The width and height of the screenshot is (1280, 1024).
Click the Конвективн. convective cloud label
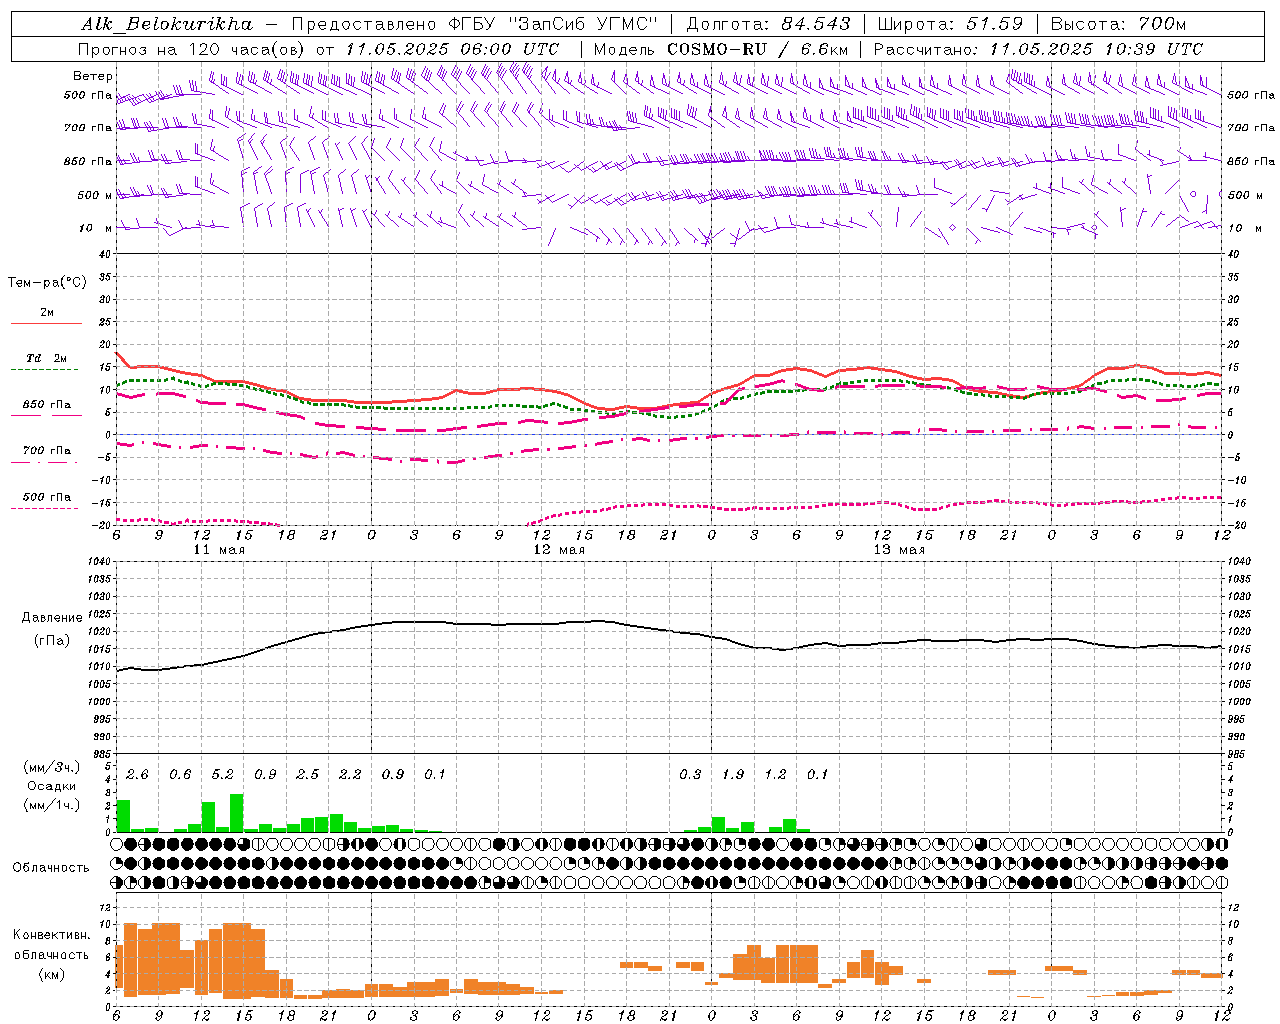[51, 935]
